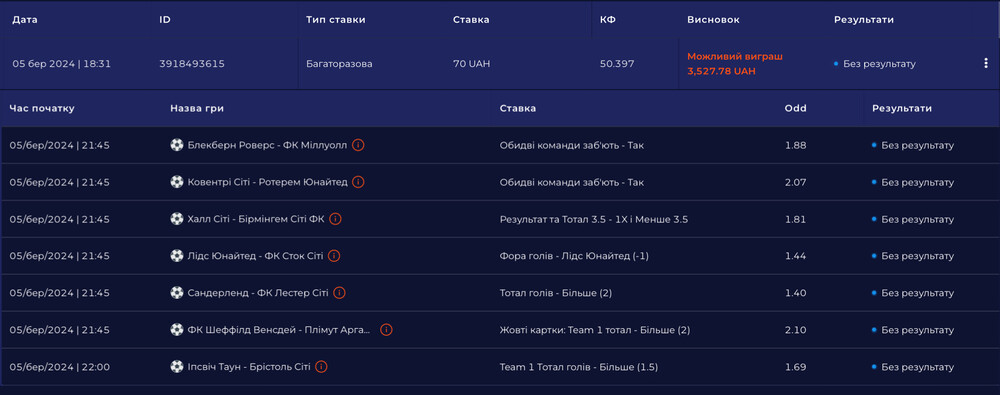Screen dimensions: 1000x395
Task: Open the Блекберн Роверс - ФК Міллуолл match
Action: point(267,145)
